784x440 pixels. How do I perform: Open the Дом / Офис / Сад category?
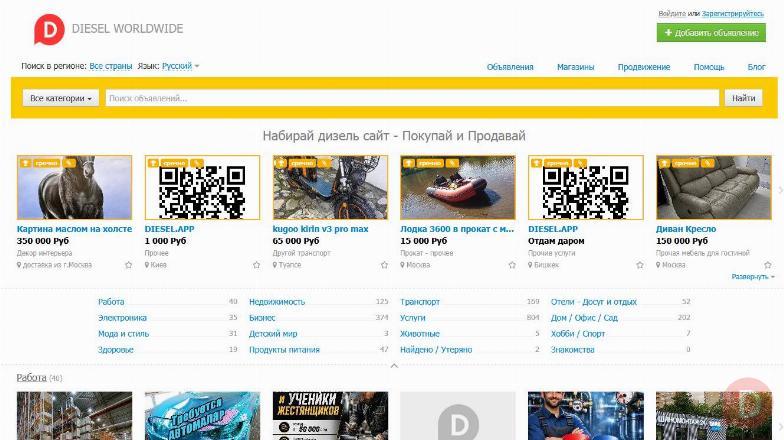click(x=584, y=318)
